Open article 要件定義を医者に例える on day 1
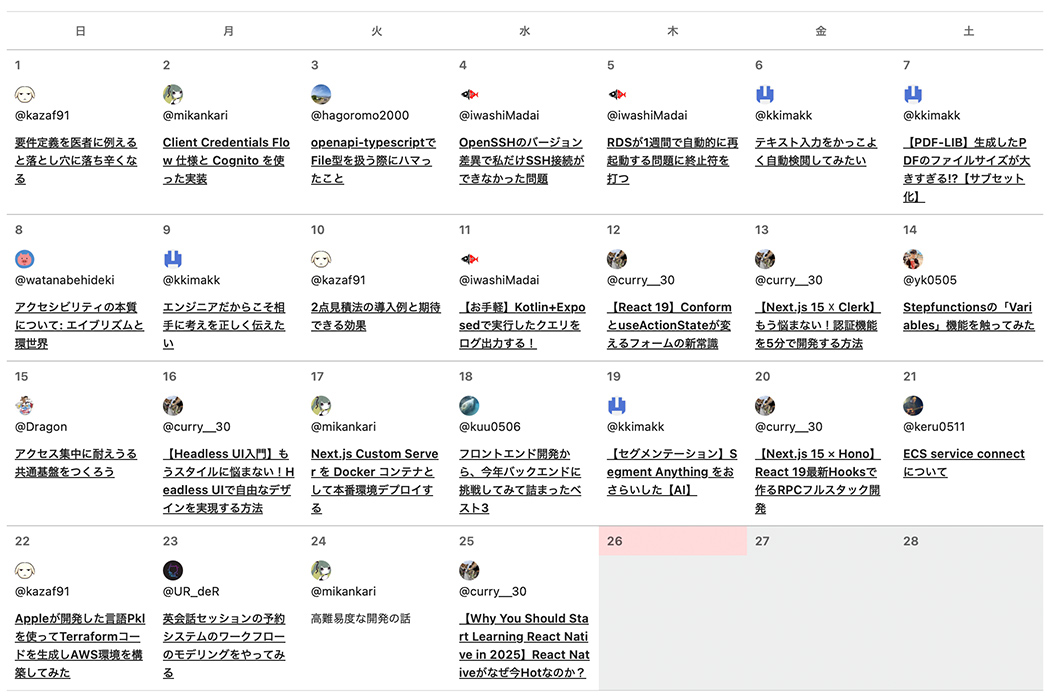 [76, 161]
